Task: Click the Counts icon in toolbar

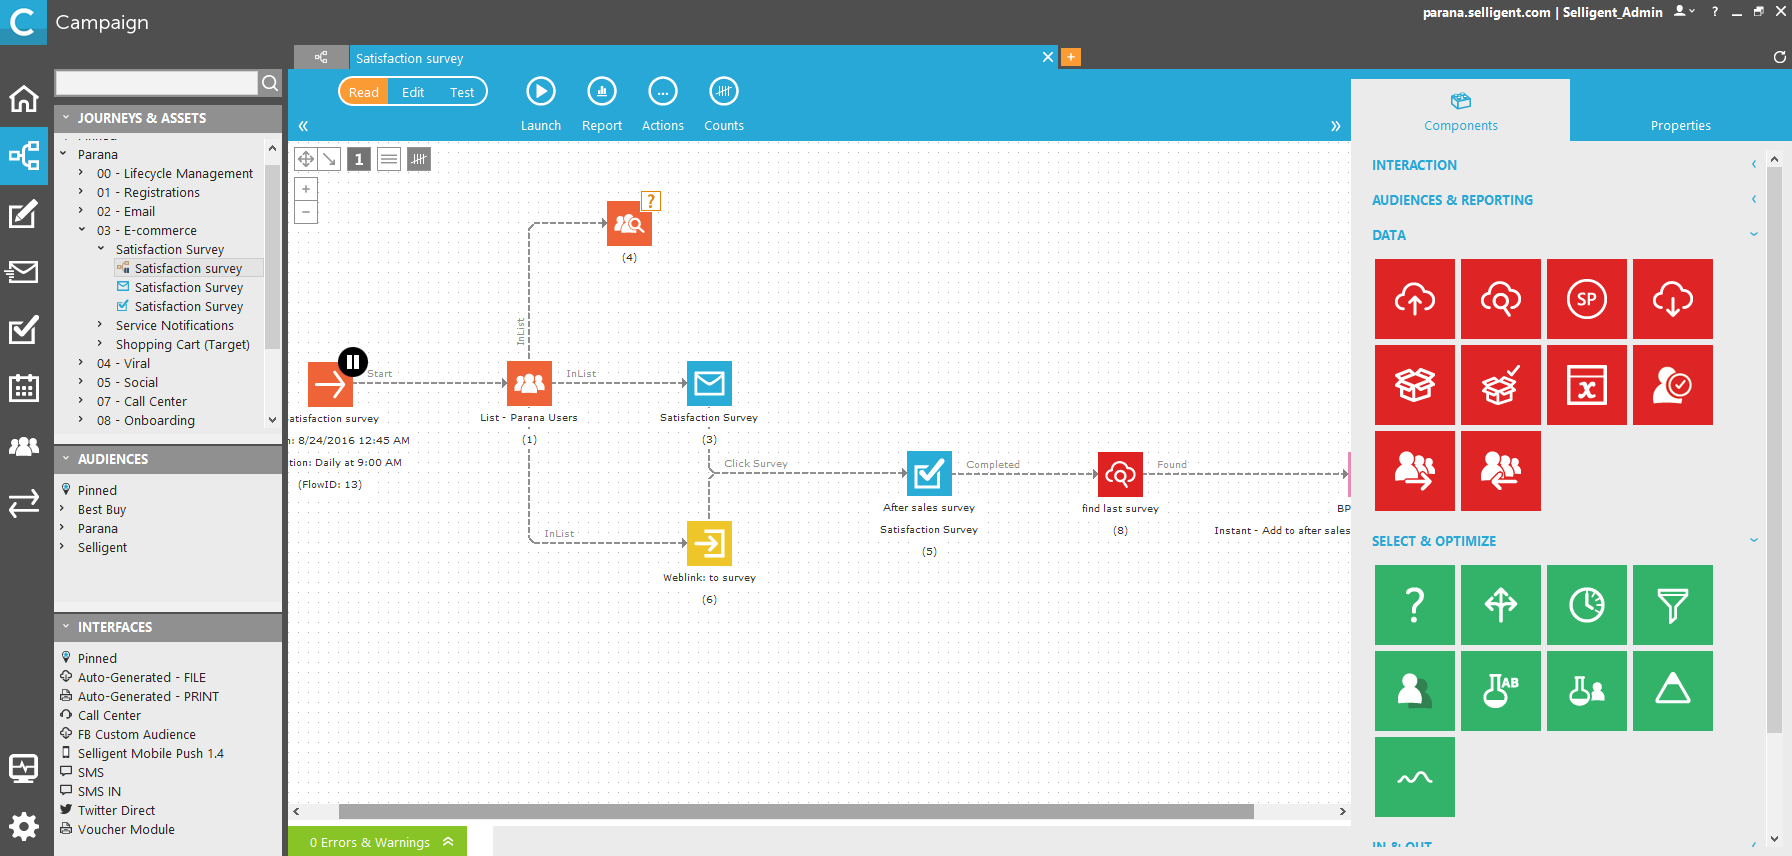Action: (x=723, y=92)
